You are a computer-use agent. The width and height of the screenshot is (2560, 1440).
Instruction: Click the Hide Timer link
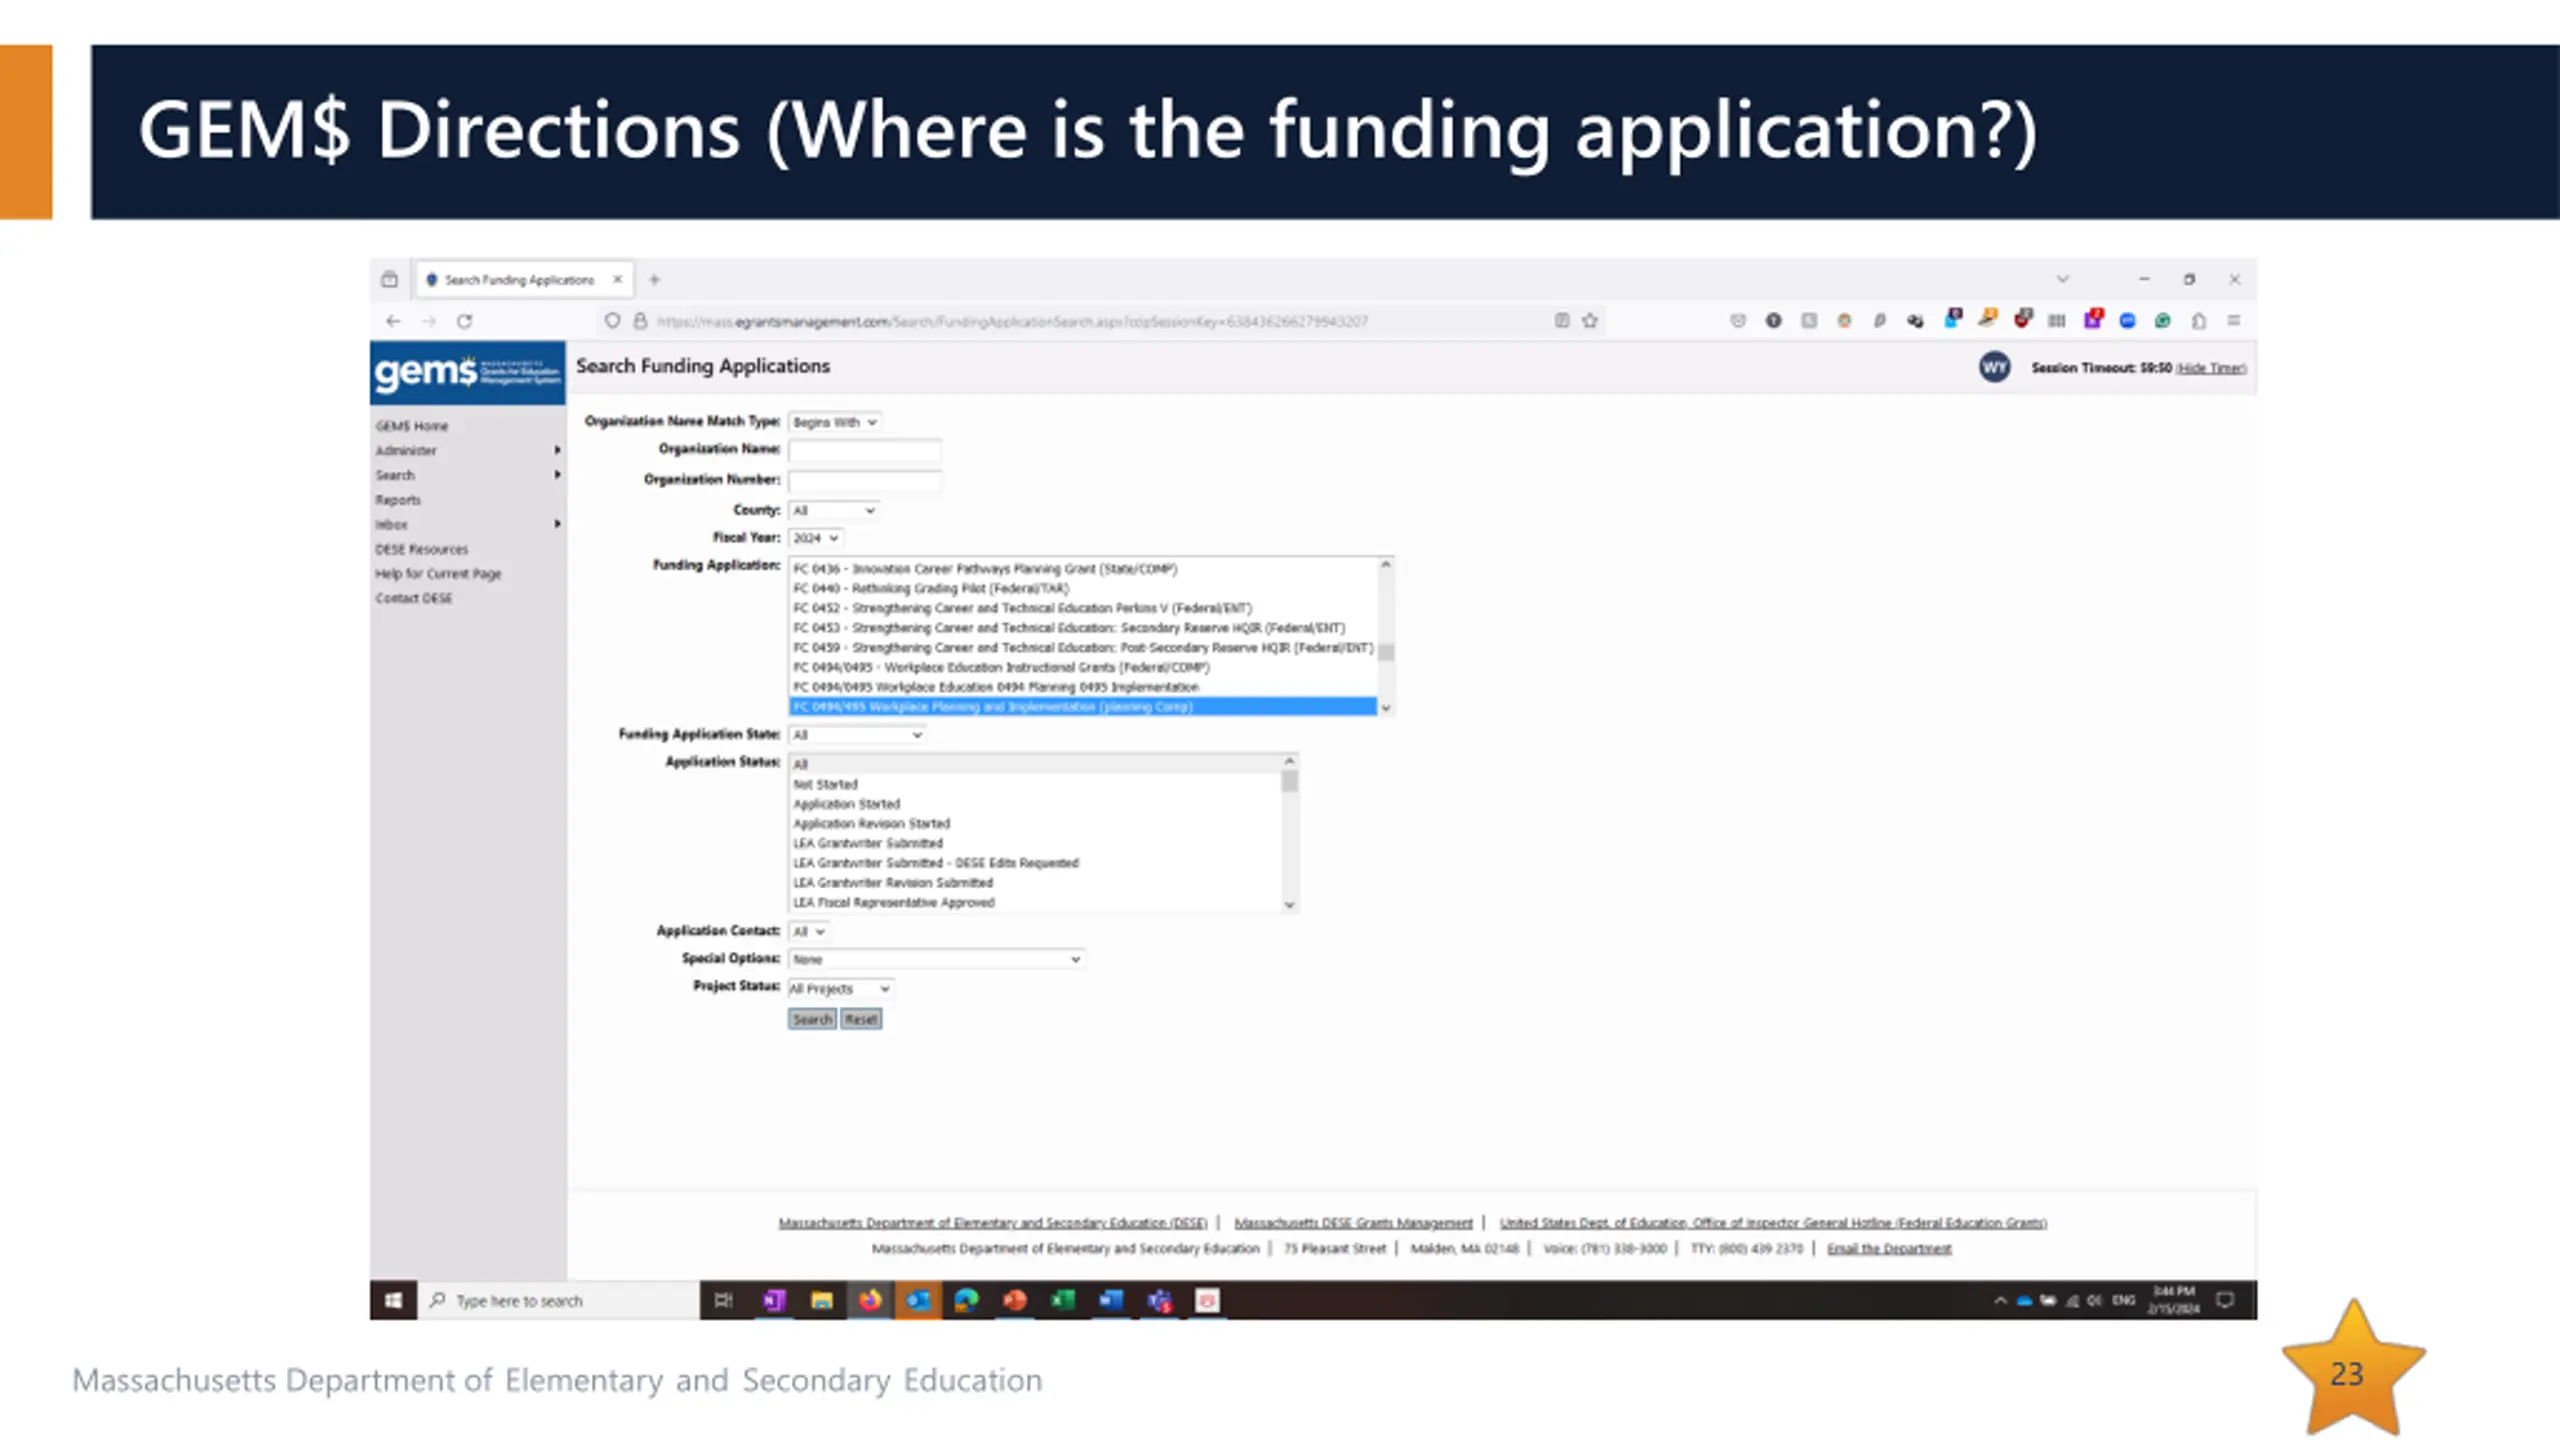(2211, 368)
